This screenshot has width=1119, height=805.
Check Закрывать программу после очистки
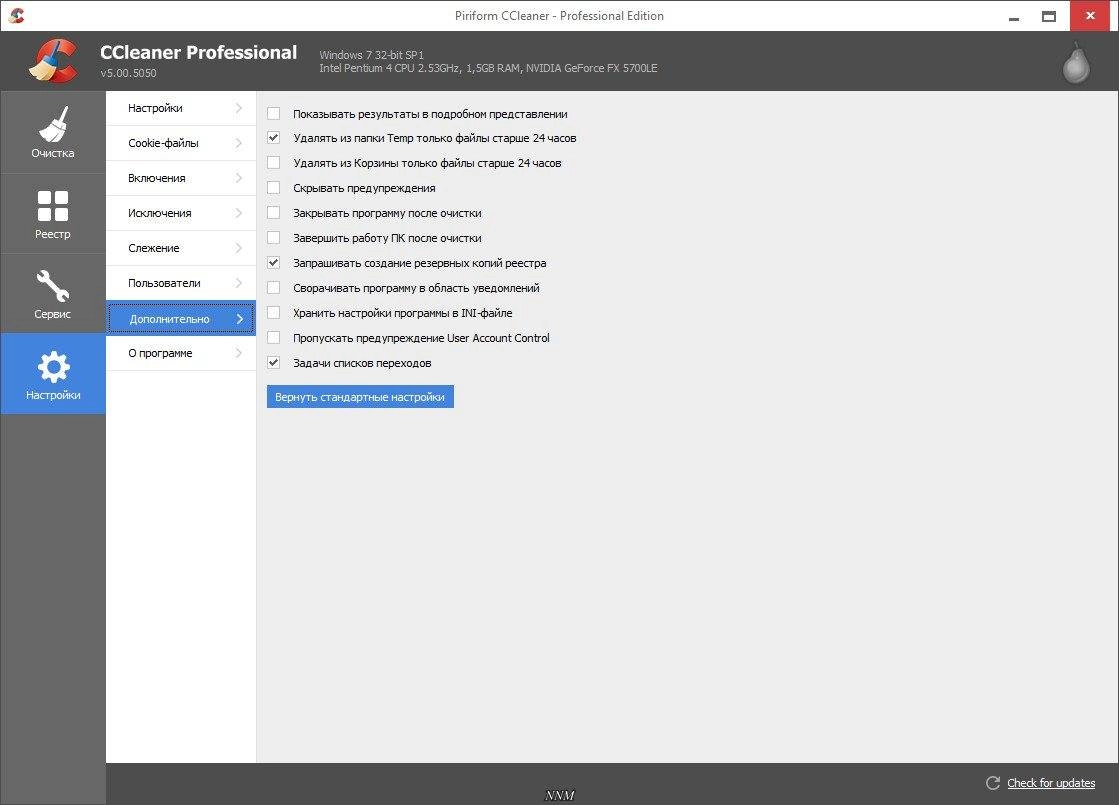pos(273,213)
